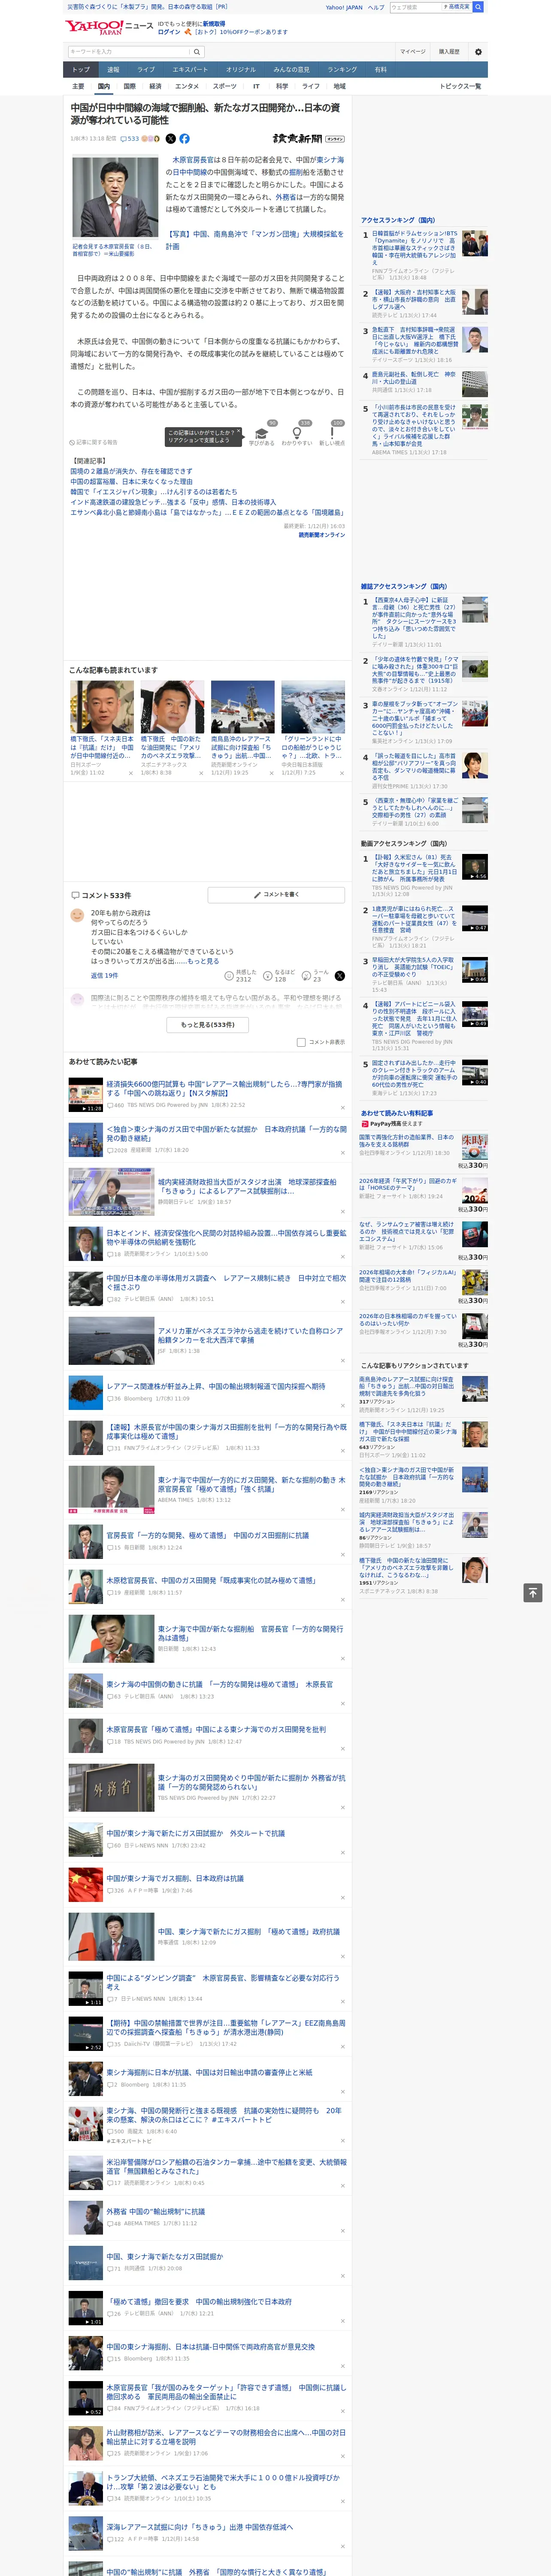
Task: Open 読売新聞オンライン source link
Action: (x=321, y=535)
